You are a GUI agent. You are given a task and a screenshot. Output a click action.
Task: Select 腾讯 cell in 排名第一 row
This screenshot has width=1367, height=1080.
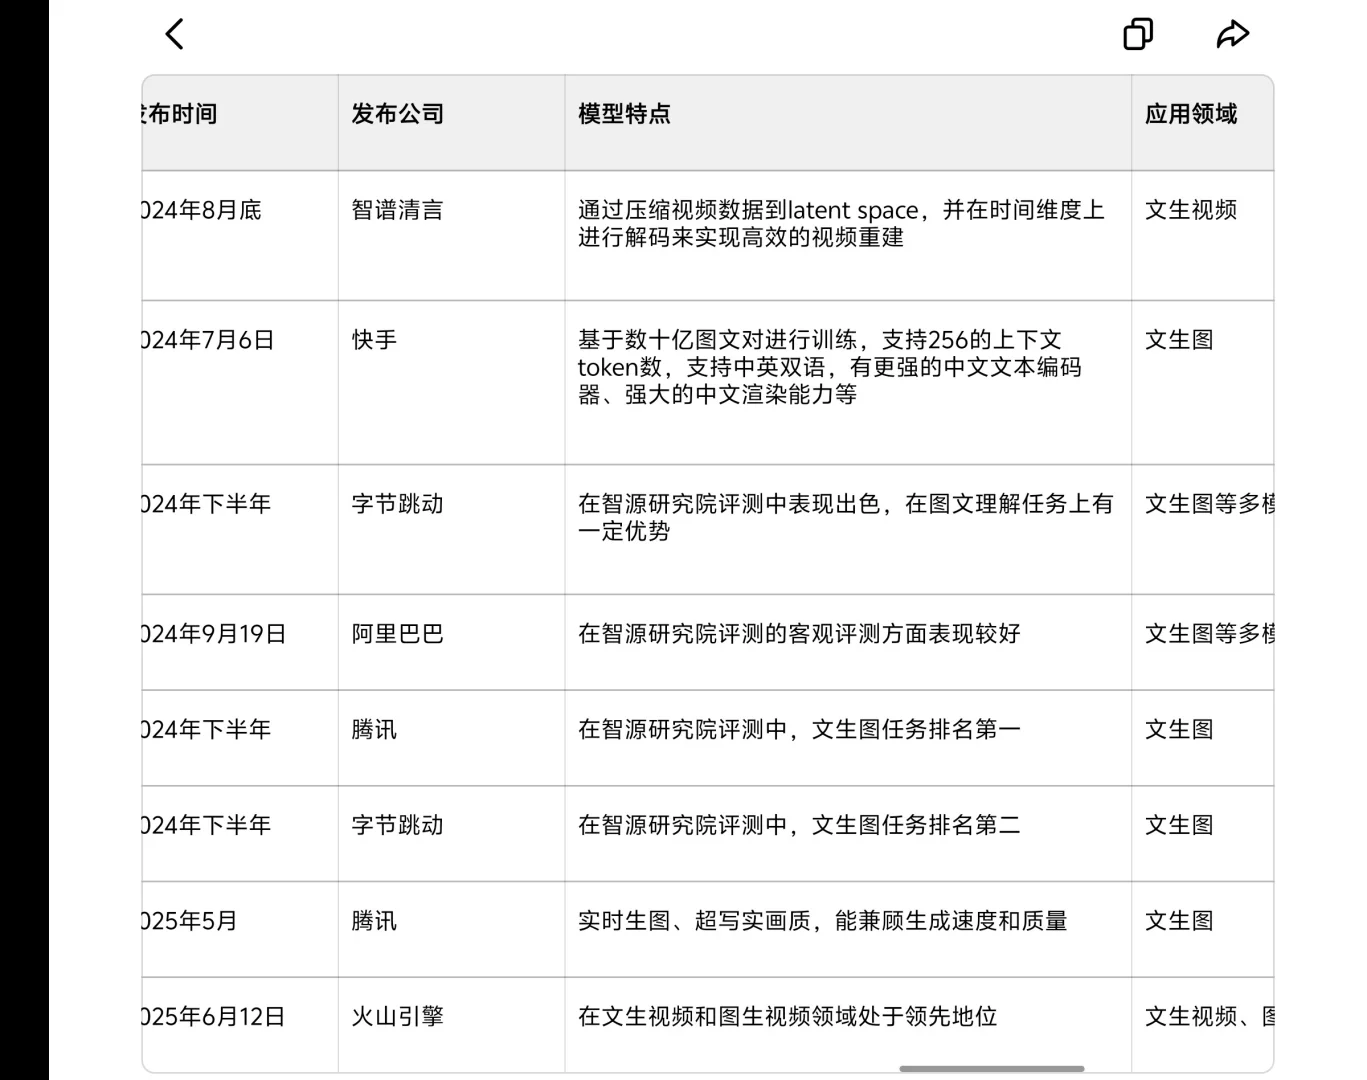pos(451,738)
